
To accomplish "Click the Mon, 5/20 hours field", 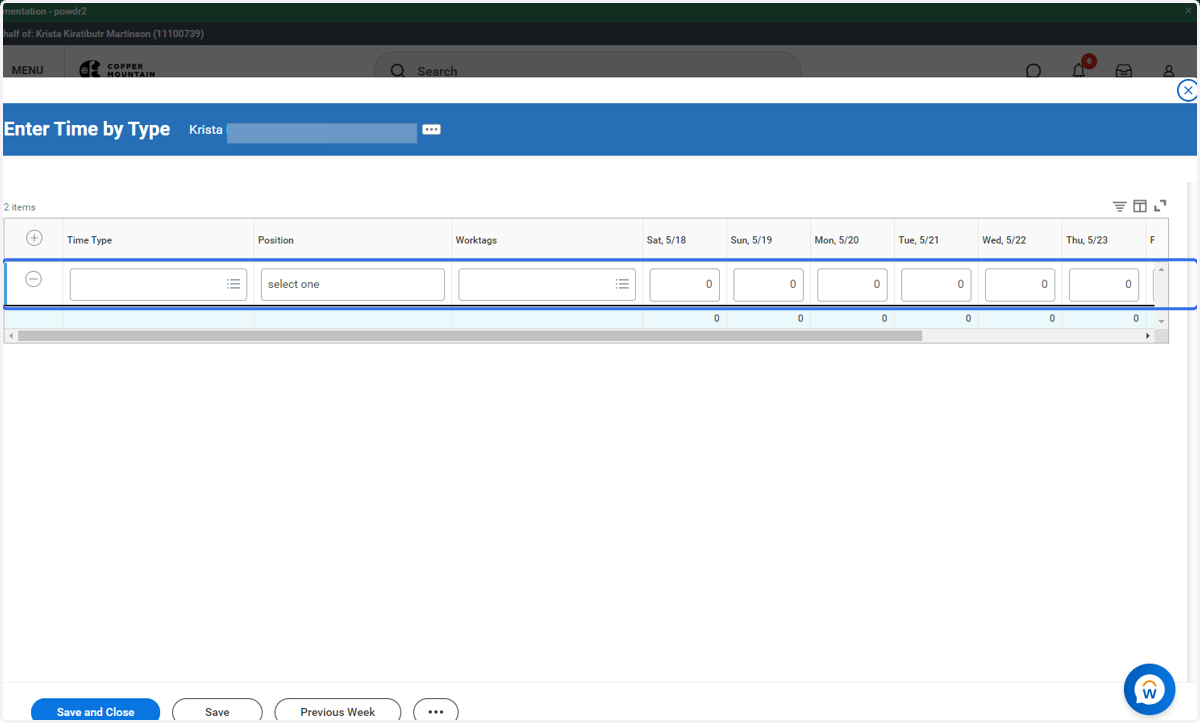I will (x=853, y=284).
